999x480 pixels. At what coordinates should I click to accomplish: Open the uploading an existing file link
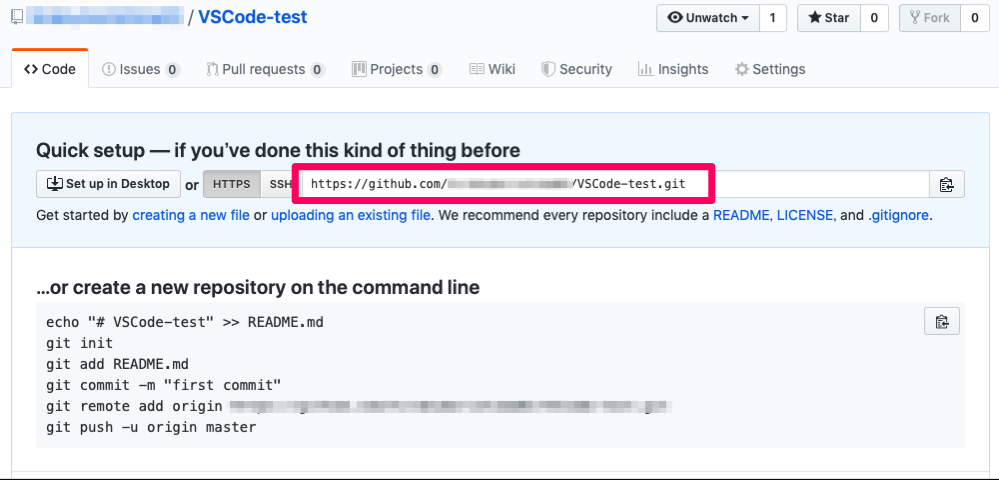[x=351, y=215]
